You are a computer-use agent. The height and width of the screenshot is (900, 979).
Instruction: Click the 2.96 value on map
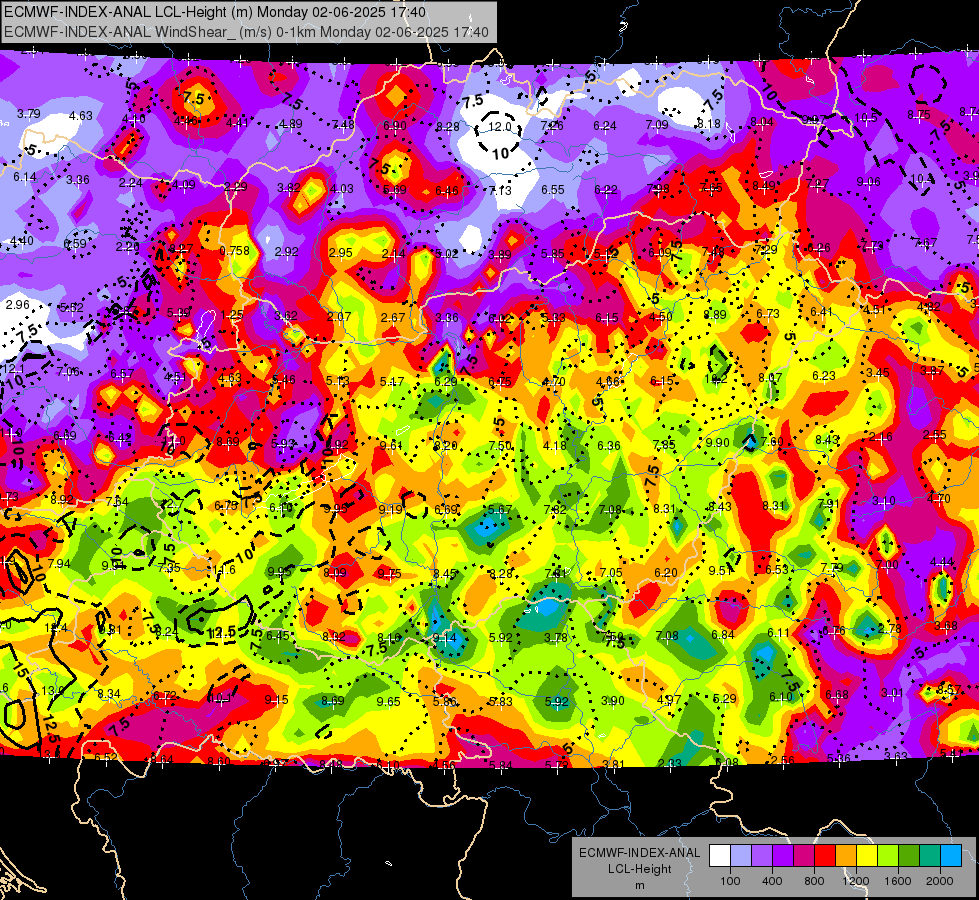coord(17,305)
